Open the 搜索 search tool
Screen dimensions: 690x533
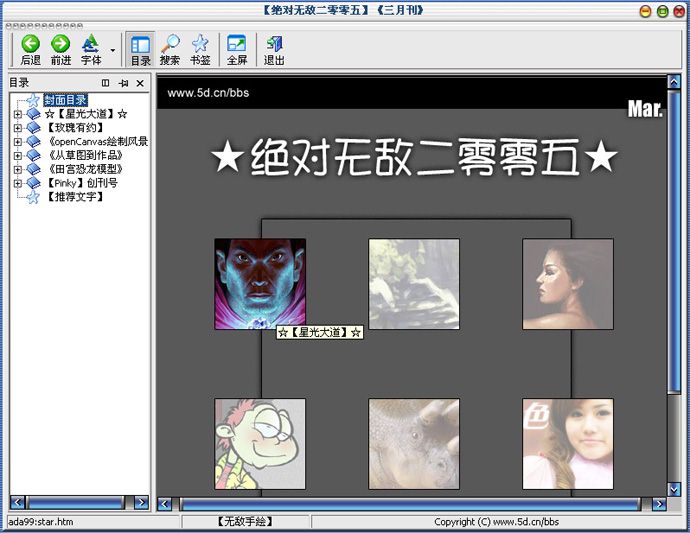click(x=170, y=50)
